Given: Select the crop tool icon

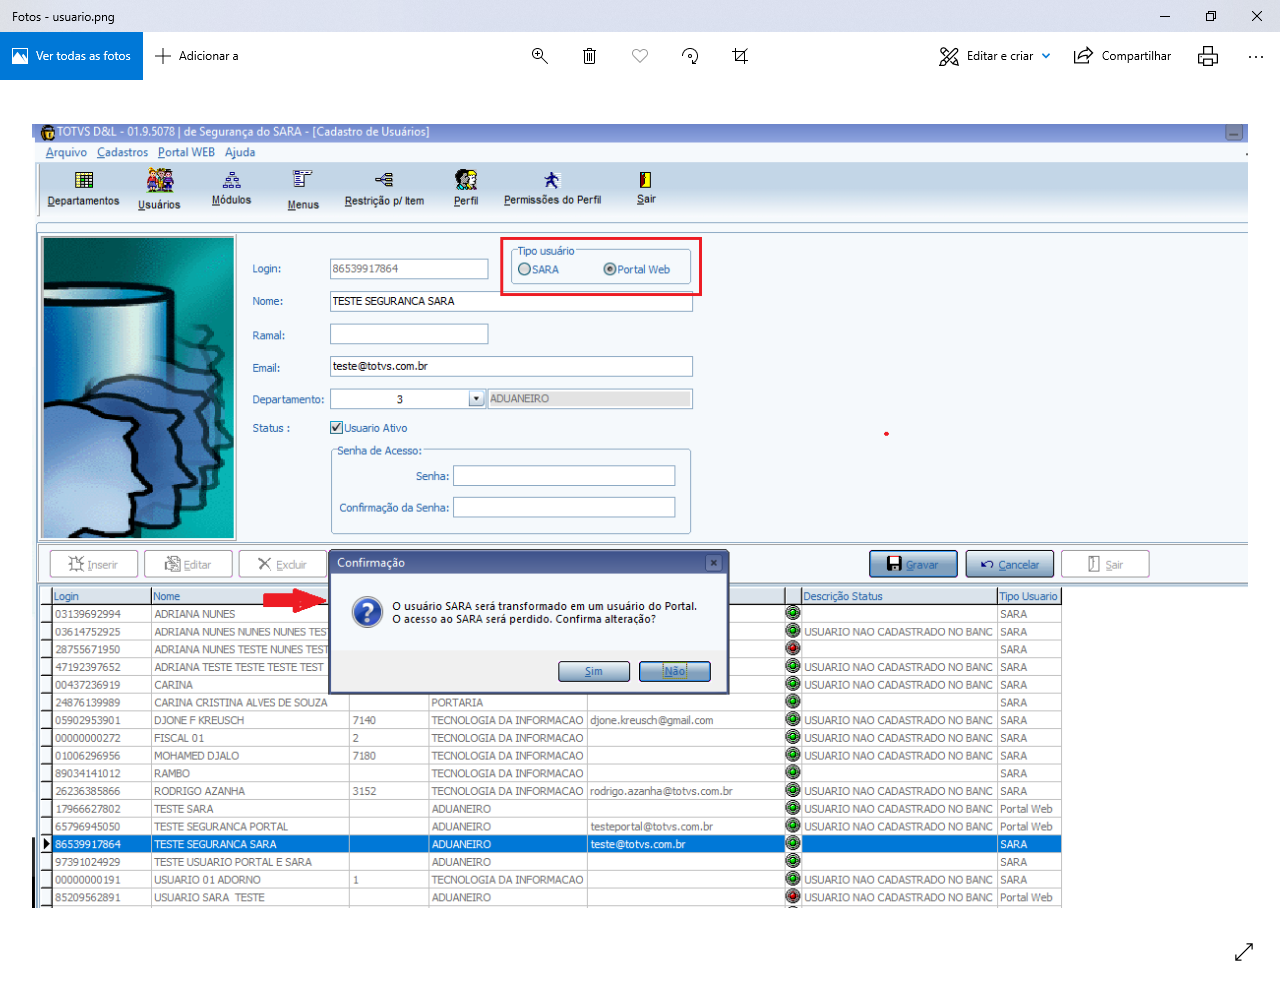Looking at the screenshot, I should pyautogui.click(x=740, y=56).
